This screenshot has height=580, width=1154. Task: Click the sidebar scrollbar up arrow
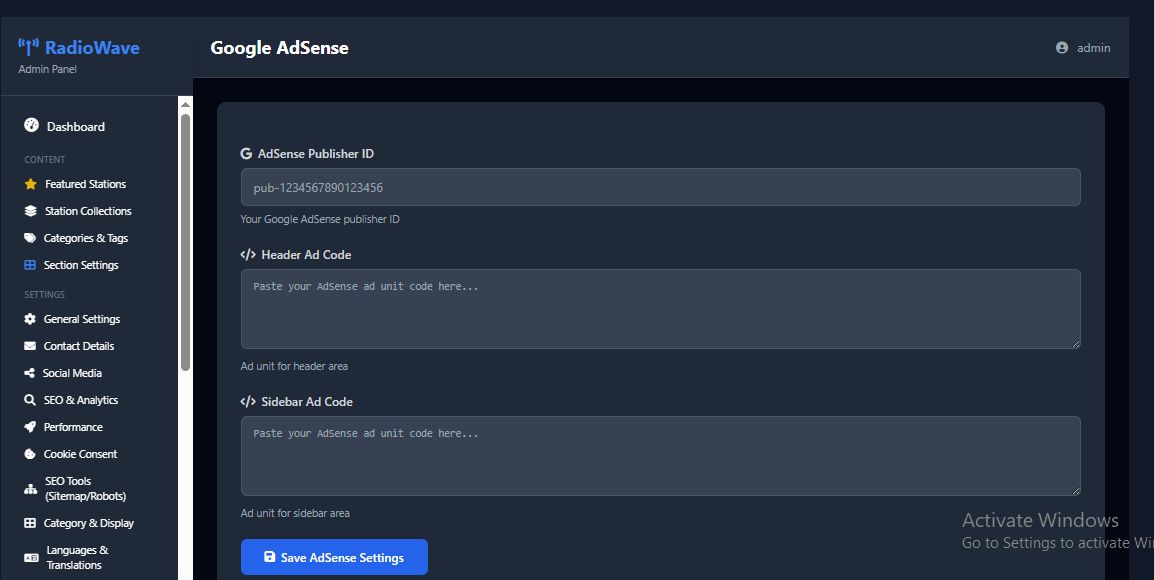click(185, 104)
